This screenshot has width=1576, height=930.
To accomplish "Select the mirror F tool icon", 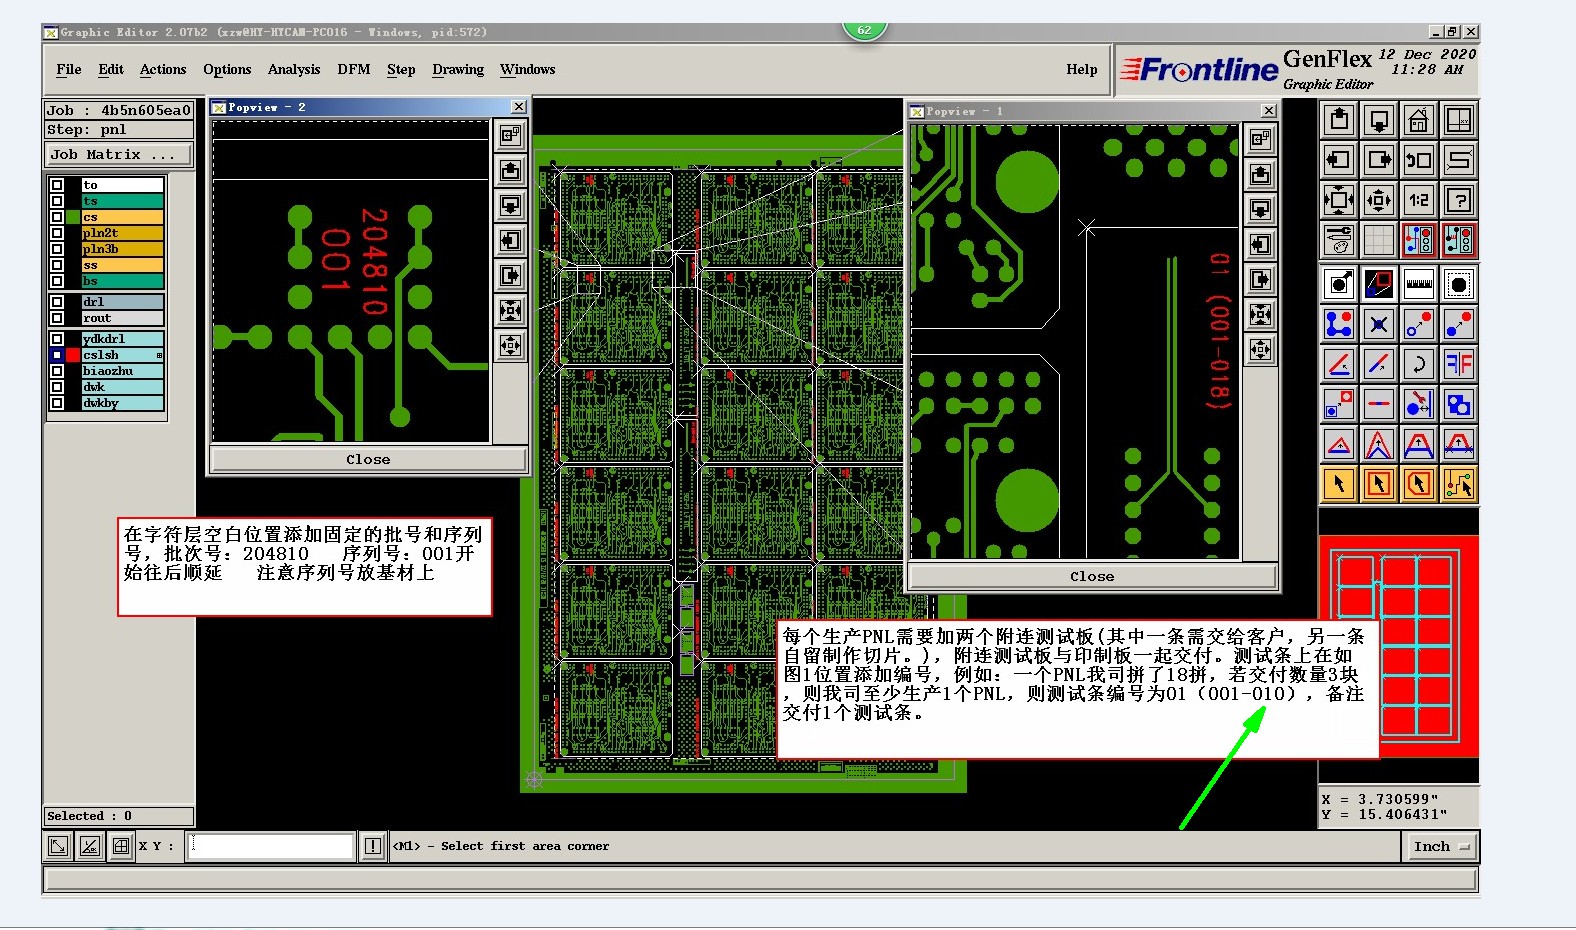I will (x=1459, y=365).
